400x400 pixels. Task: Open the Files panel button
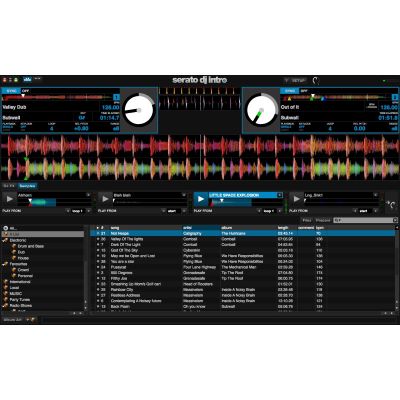point(307,220)
